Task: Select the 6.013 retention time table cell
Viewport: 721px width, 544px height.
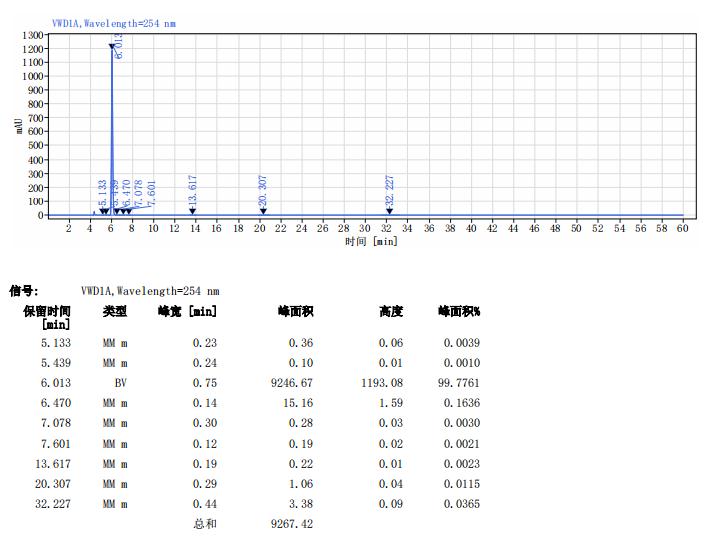Action: coord(56,383)
